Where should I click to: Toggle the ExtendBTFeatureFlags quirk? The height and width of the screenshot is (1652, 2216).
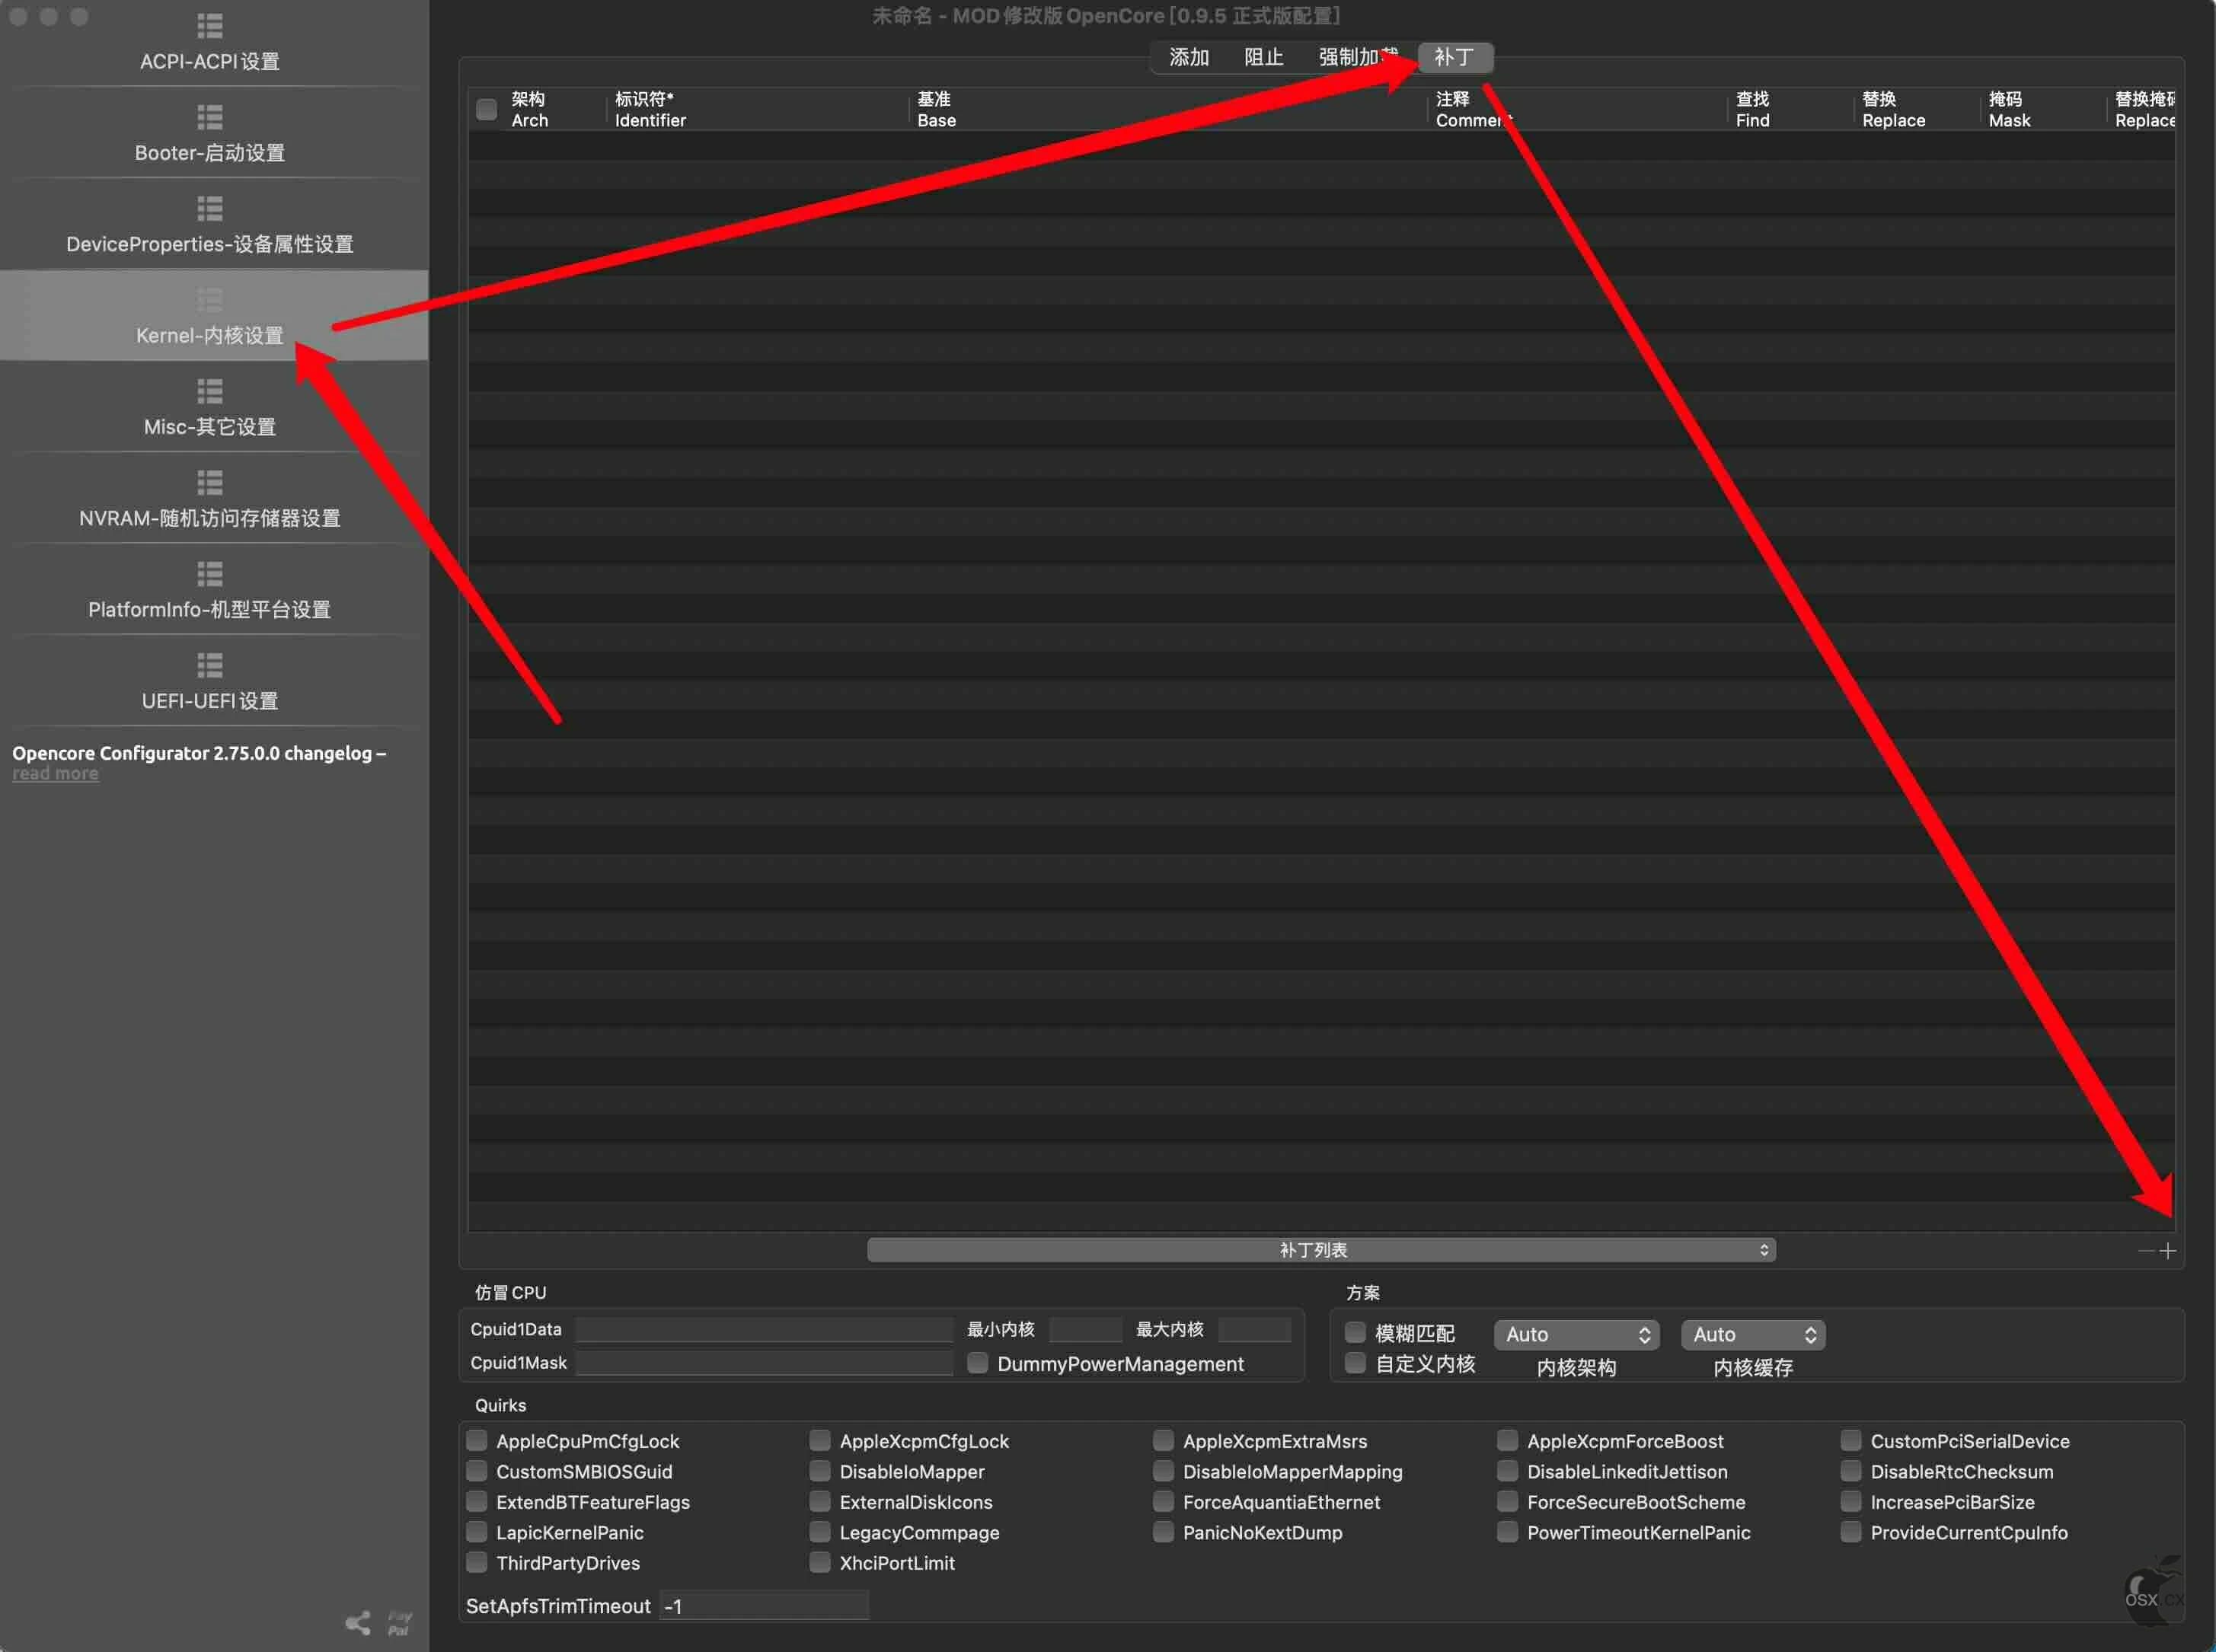[477, 1501]
